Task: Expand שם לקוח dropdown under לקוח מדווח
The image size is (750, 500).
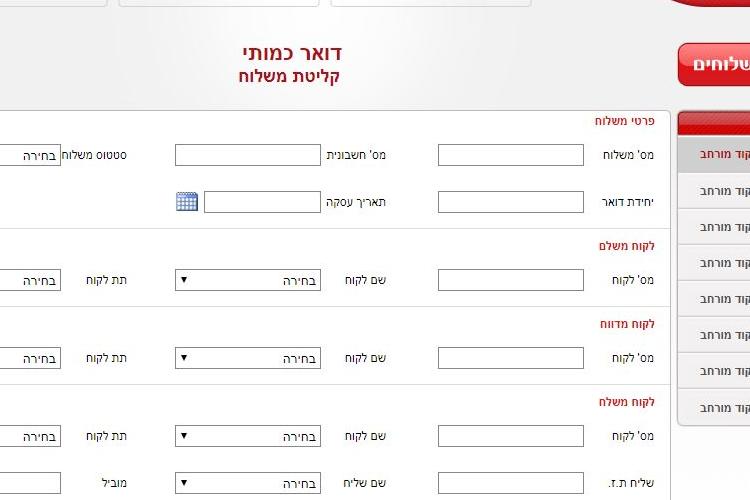Action: tap(248, 358)
